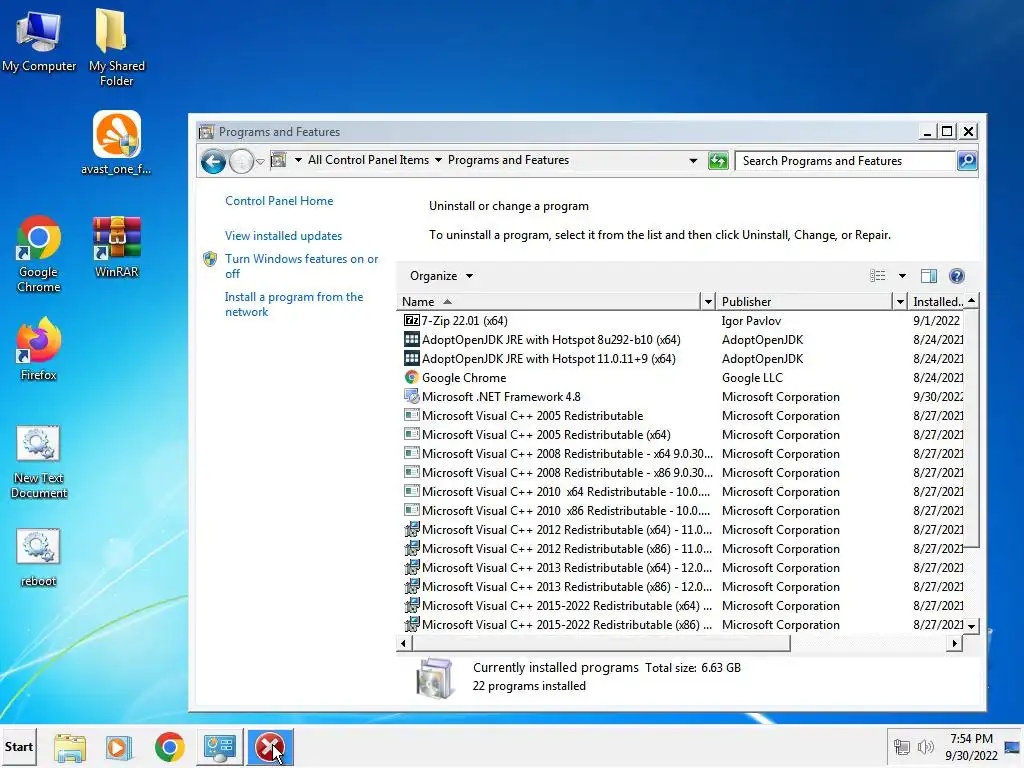
Task: Change view using the view icon
Action: click(878, 276)
